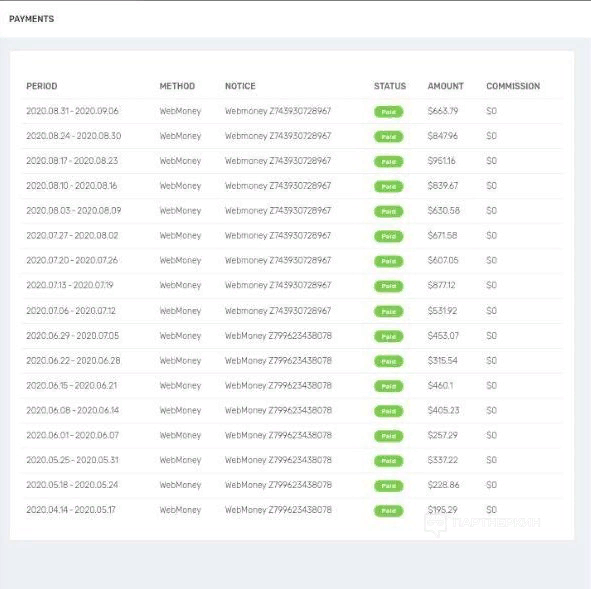Select period 2020.07.20 - 2020.07.26

tap(72, 260)
